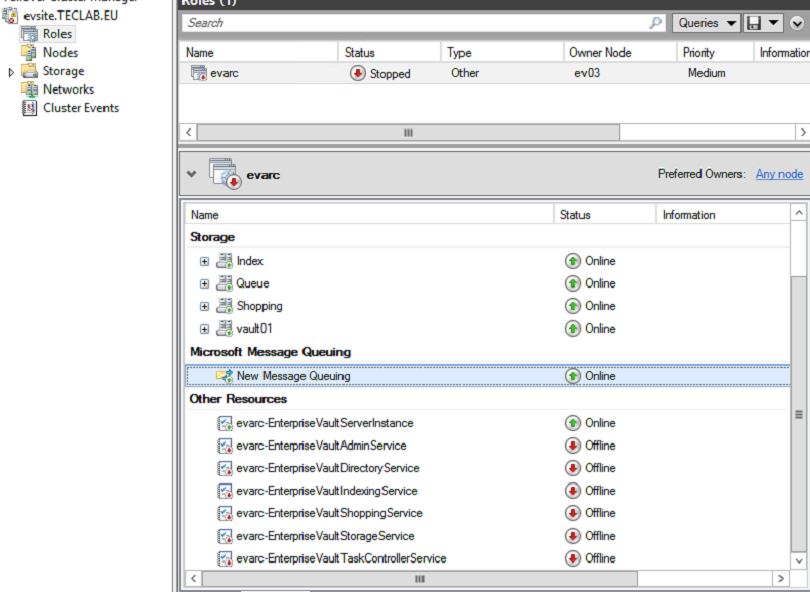The width and height of the screenshot is (810, 592).
Task: Click the Cluster Events icon
Action: pyautogui.click(x=29, y=108)
